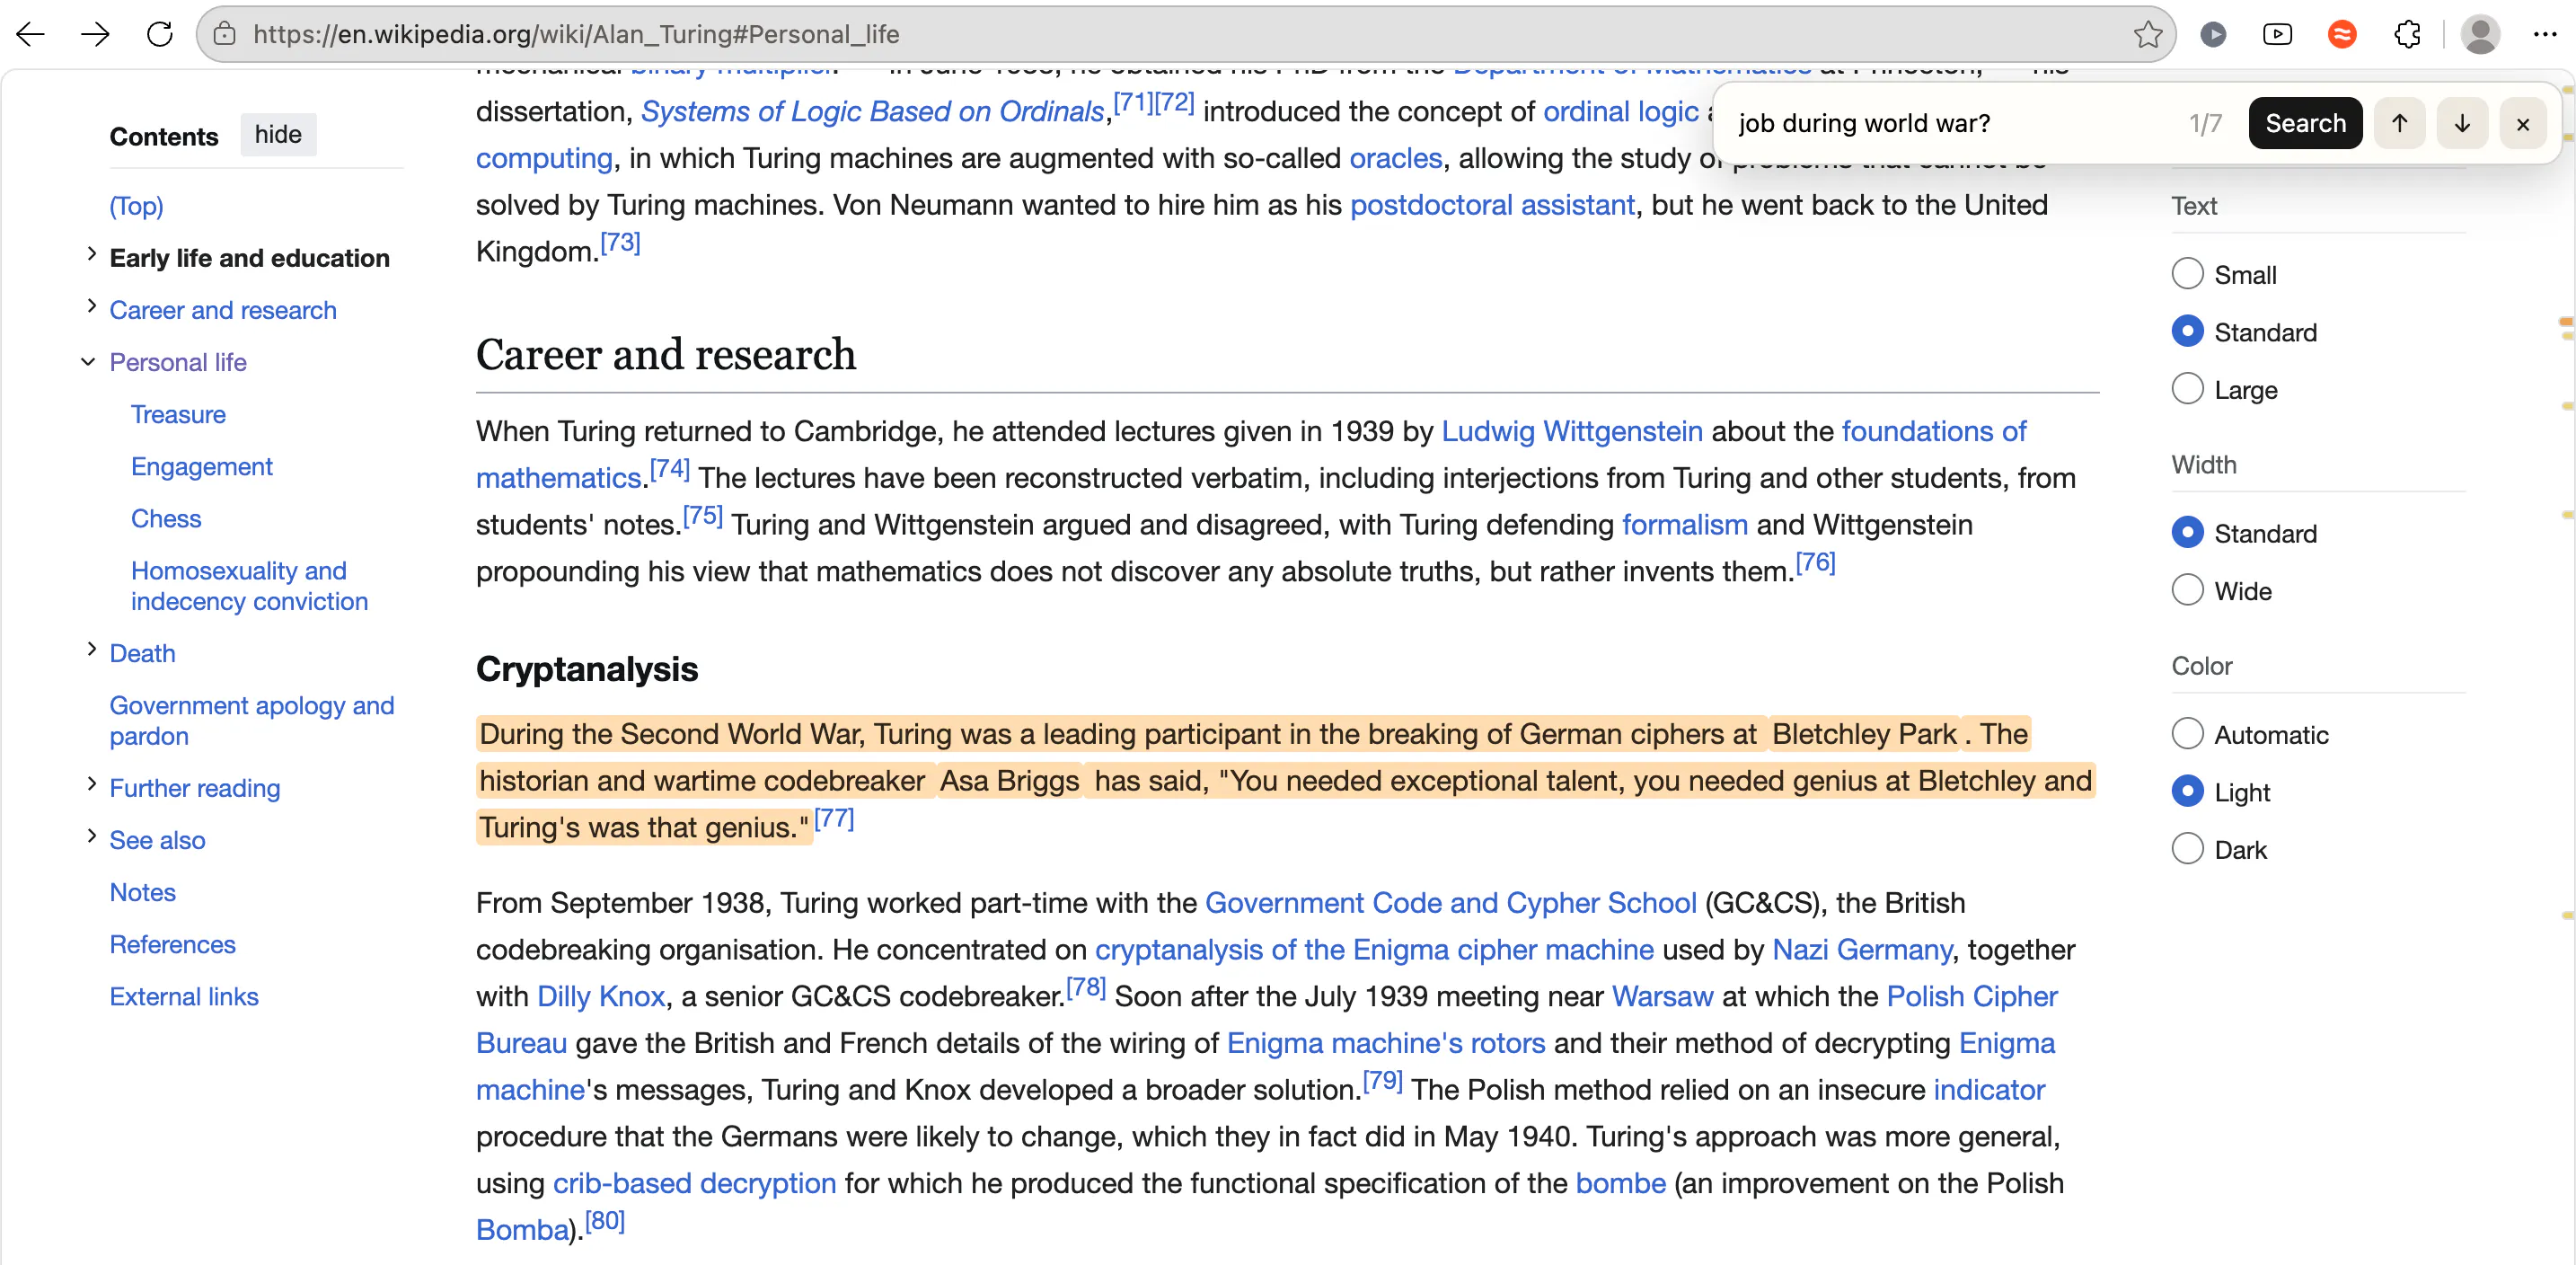2576x1265 pixels.
Task: Expand Death section in contents
Action: point(91,650)
